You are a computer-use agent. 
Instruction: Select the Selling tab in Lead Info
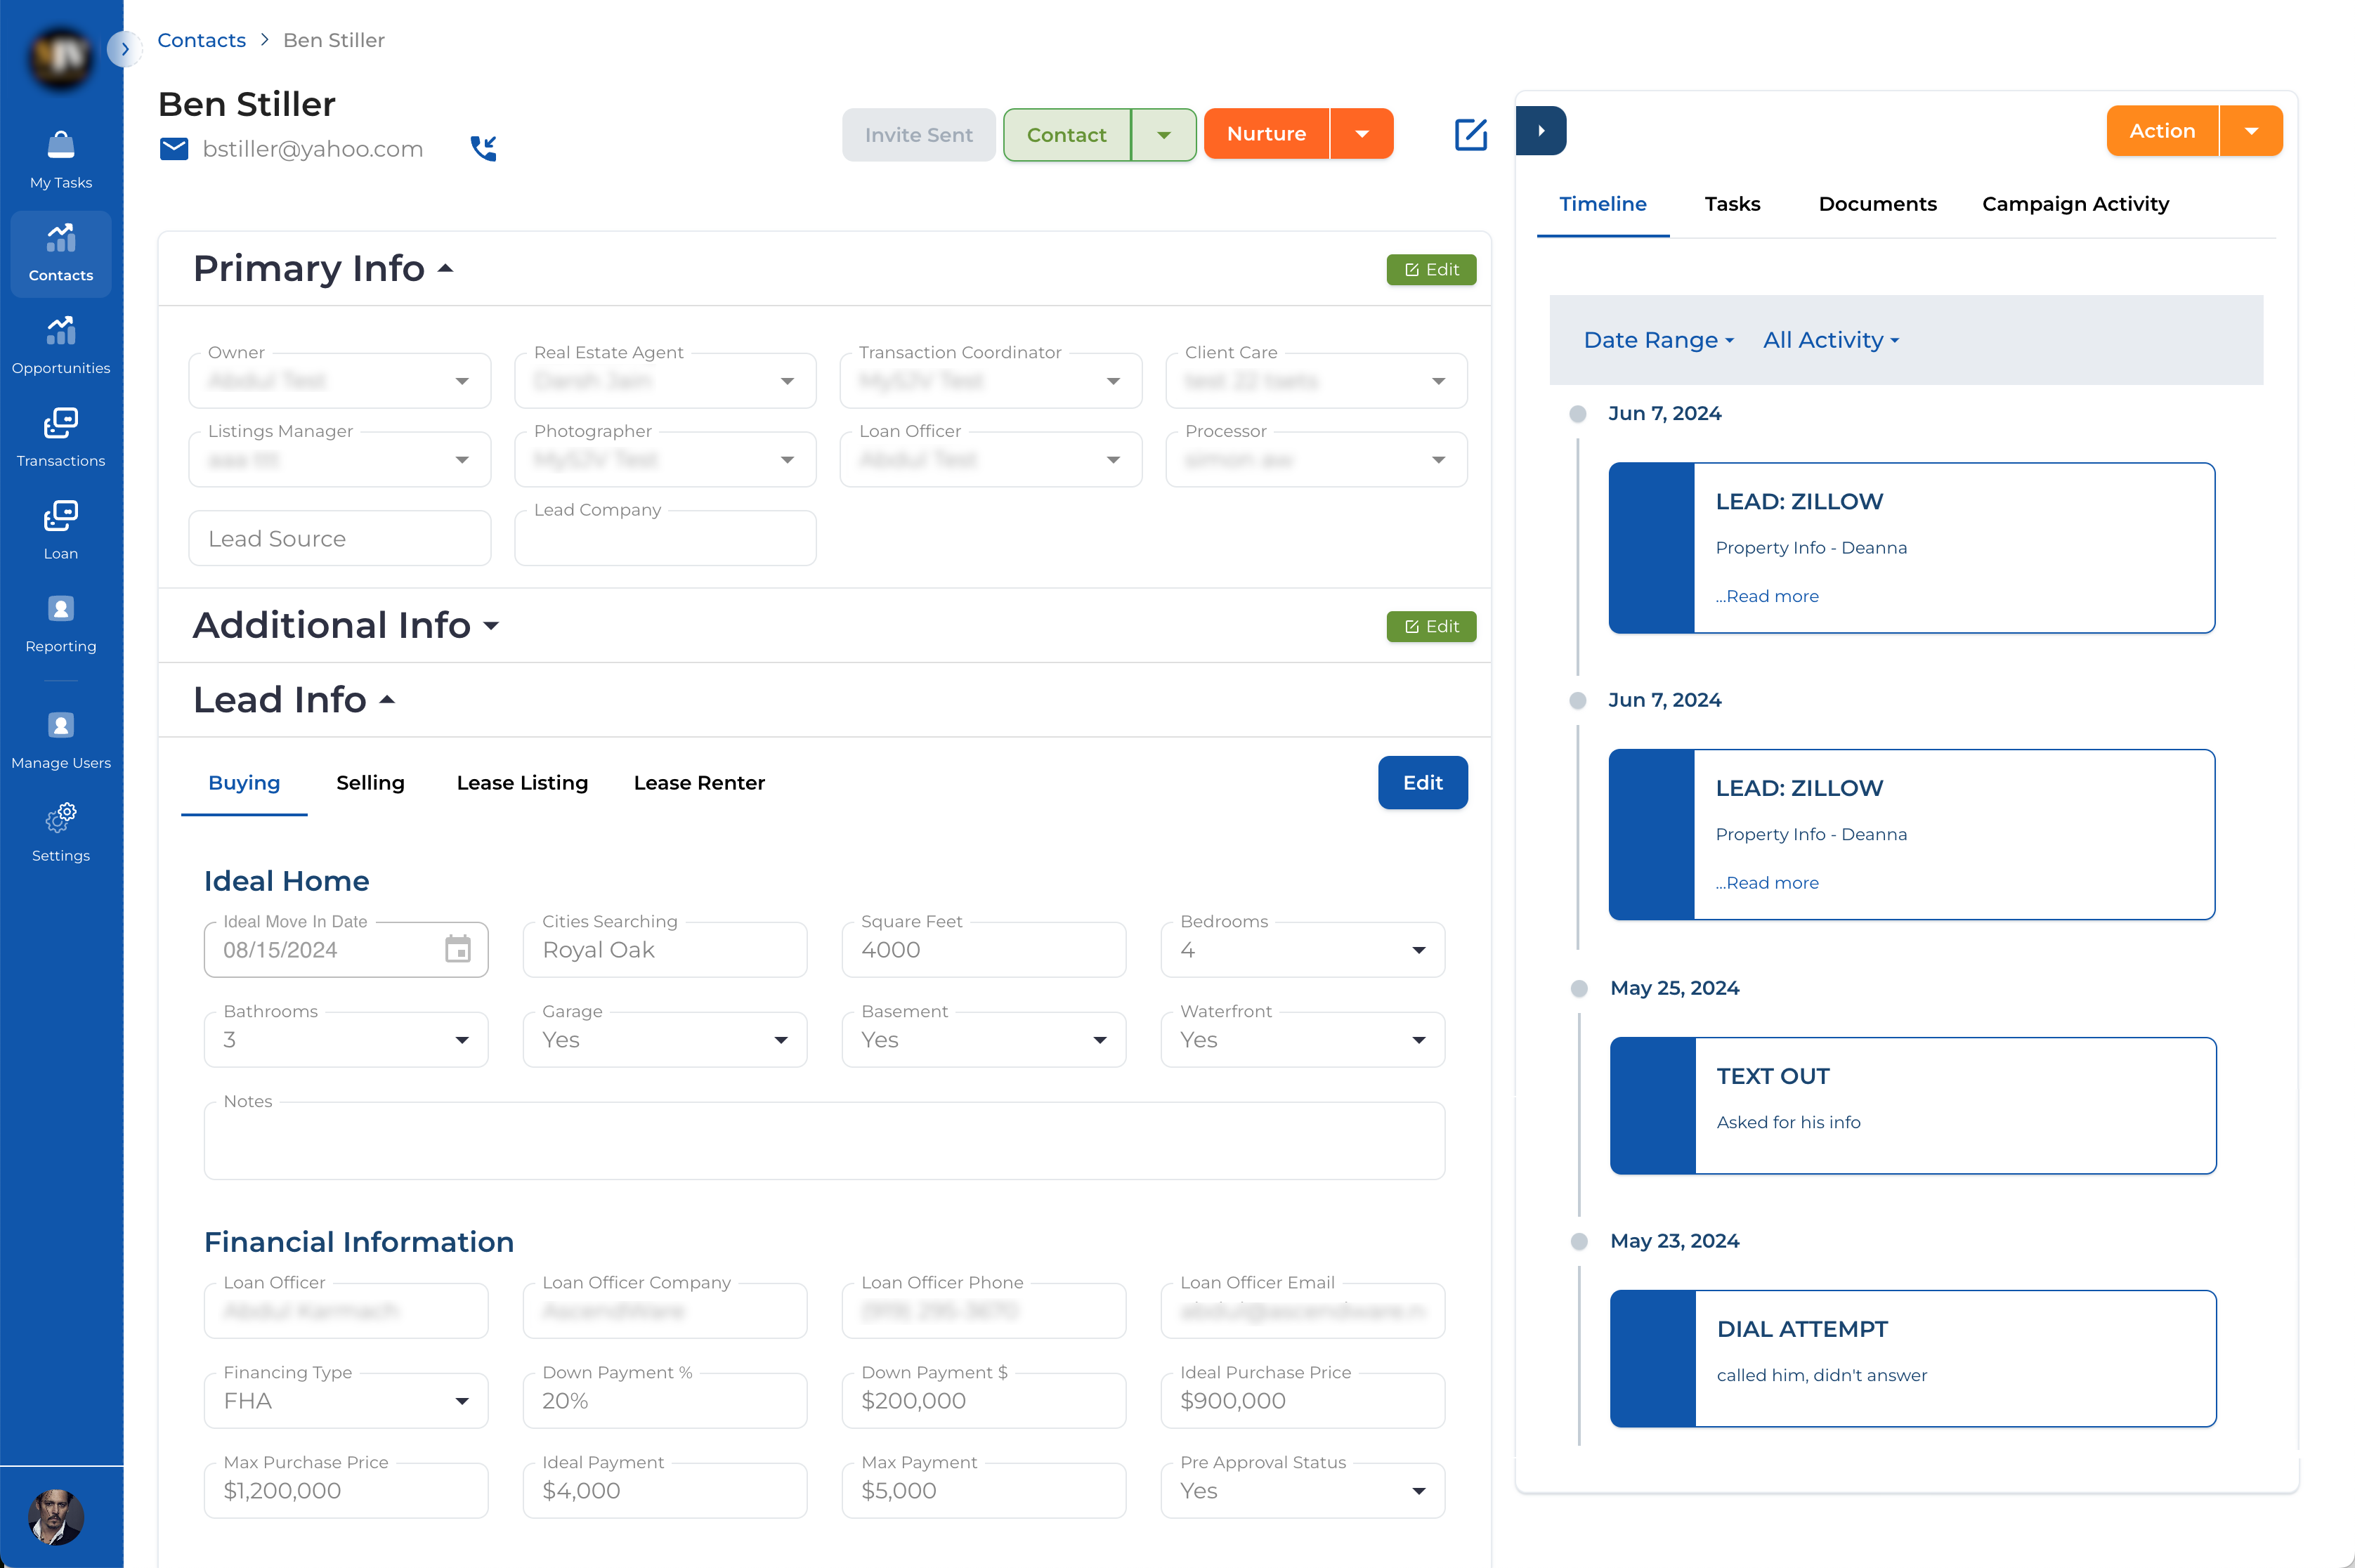pos(369,783)
